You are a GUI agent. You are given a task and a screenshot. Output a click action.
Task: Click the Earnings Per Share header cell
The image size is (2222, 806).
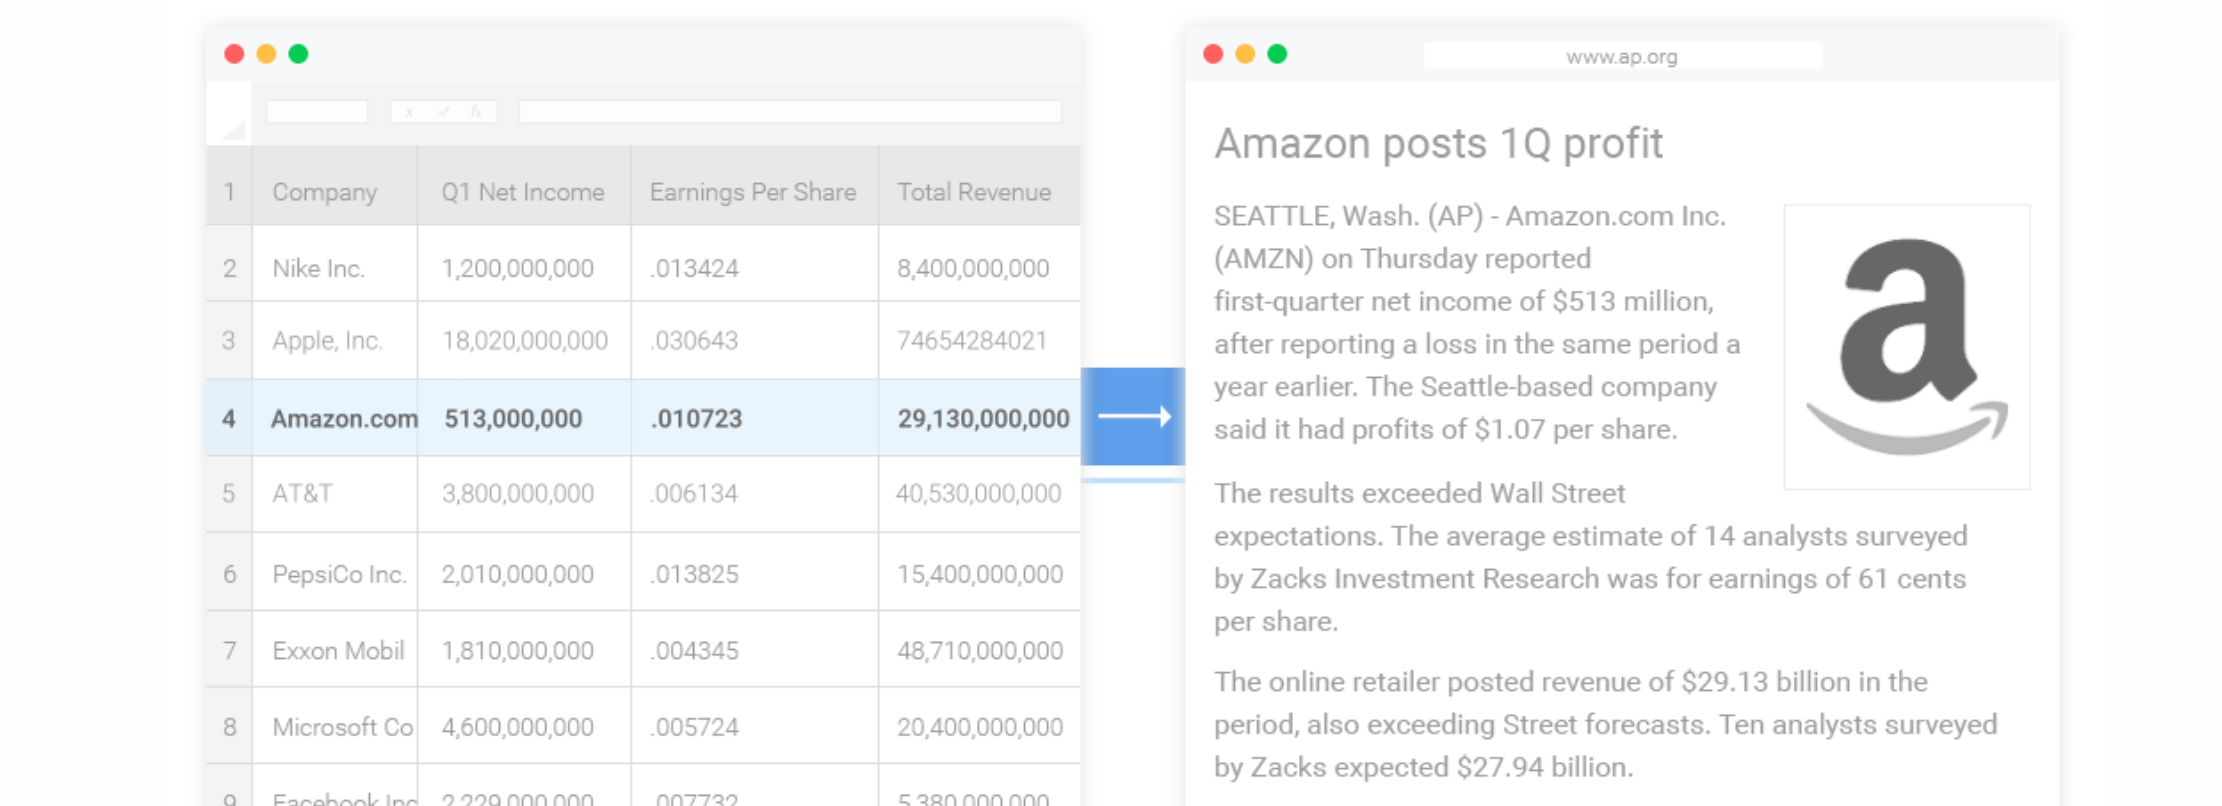[754, 187]
